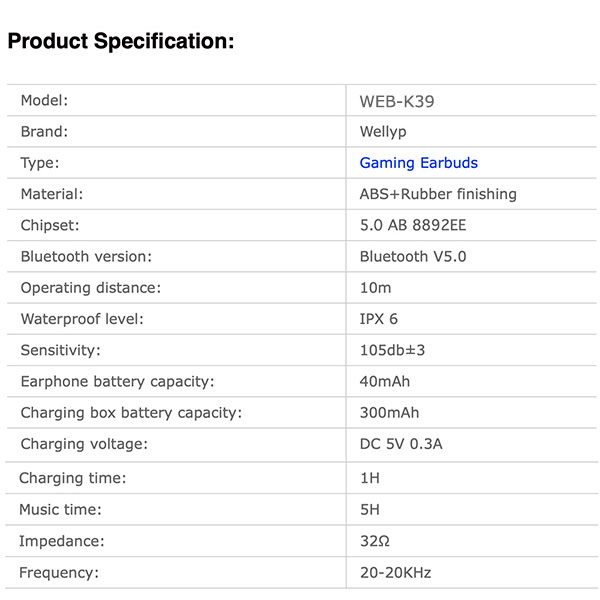Viewport: 600px width, 600px height.
Task: Select the 40mAh earphone battery value
Action: coord(385,382)
